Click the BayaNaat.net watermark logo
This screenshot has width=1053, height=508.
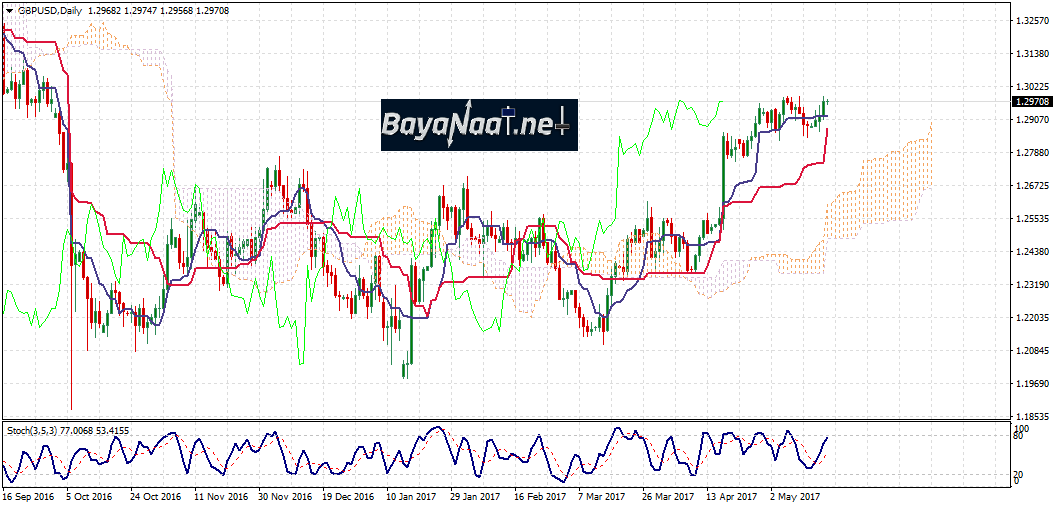click(x=478, y=125)
